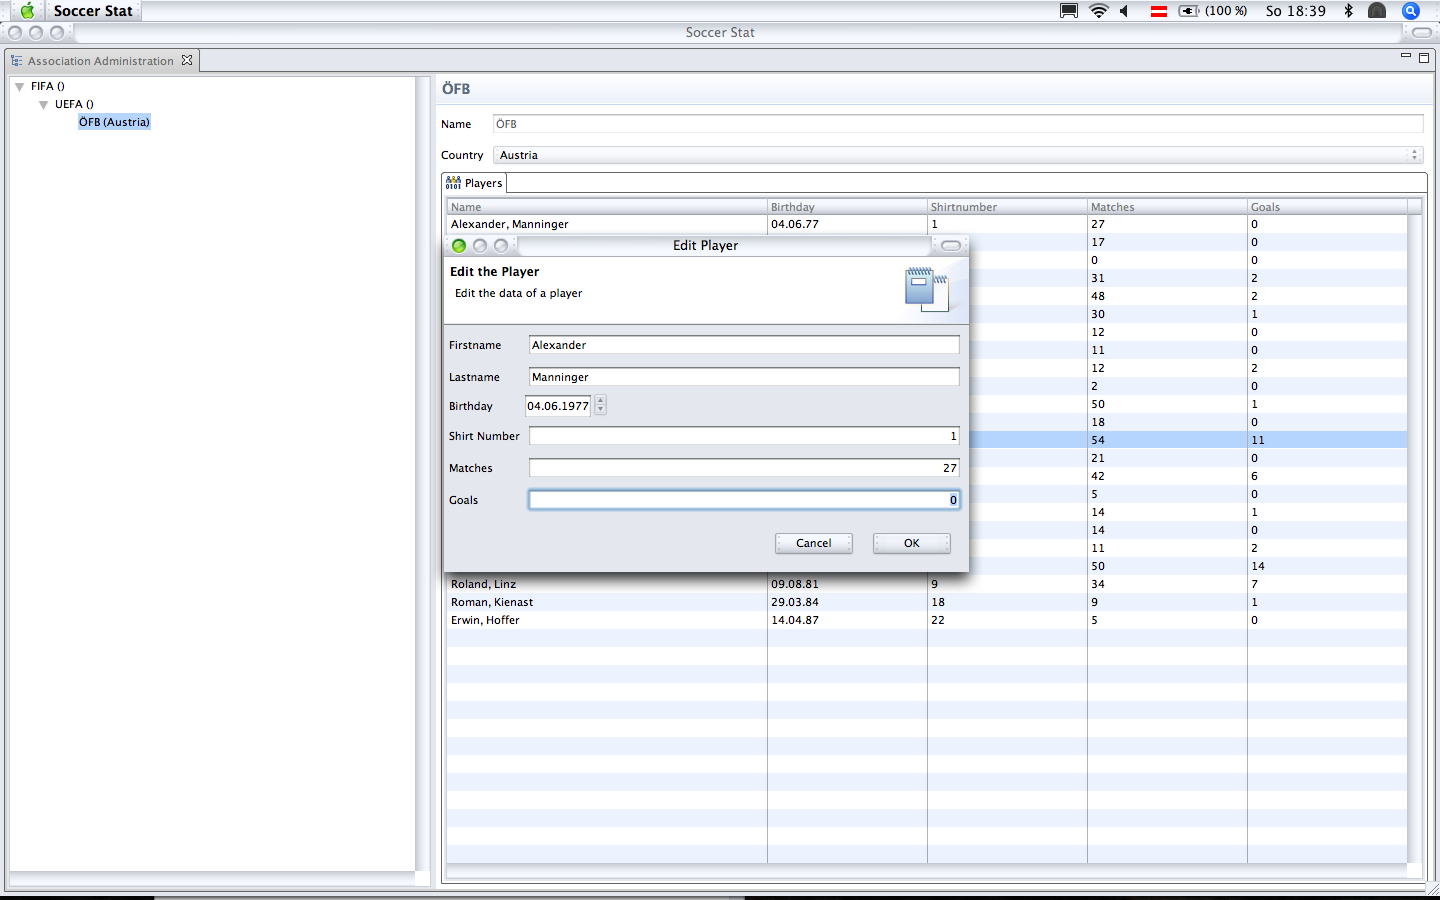Focus the Goals field in Edit Player
Viewport: 1440px width, 900px height.
744,500
